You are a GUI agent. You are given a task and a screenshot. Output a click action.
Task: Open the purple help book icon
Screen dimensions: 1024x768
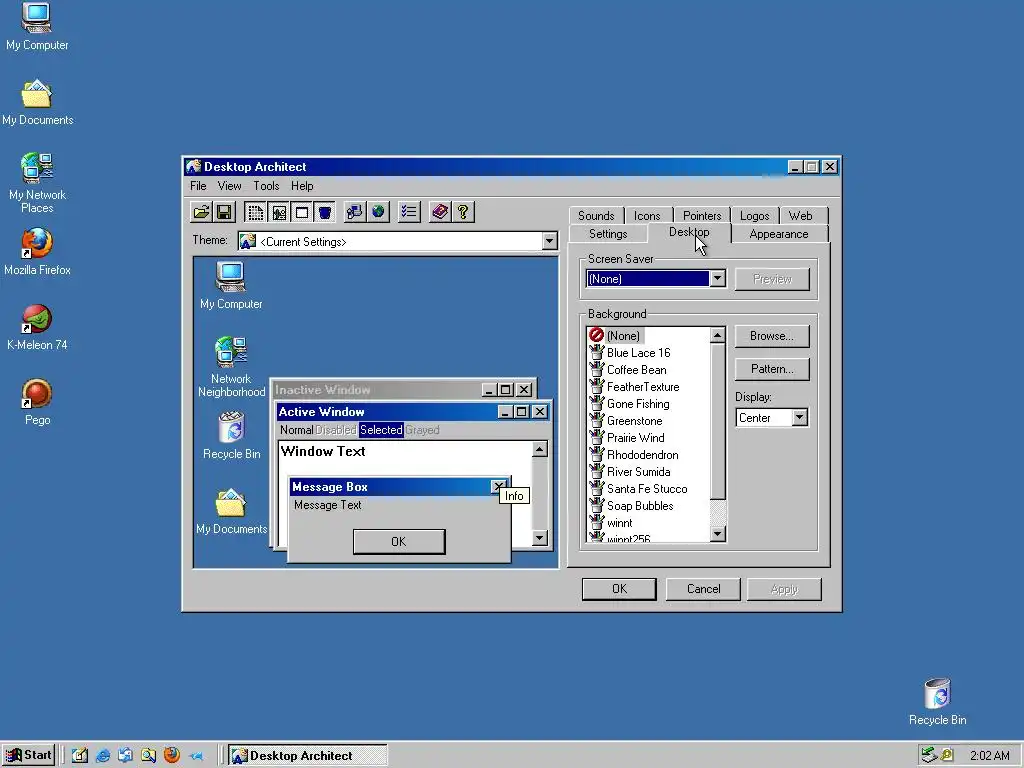[440, 212]
